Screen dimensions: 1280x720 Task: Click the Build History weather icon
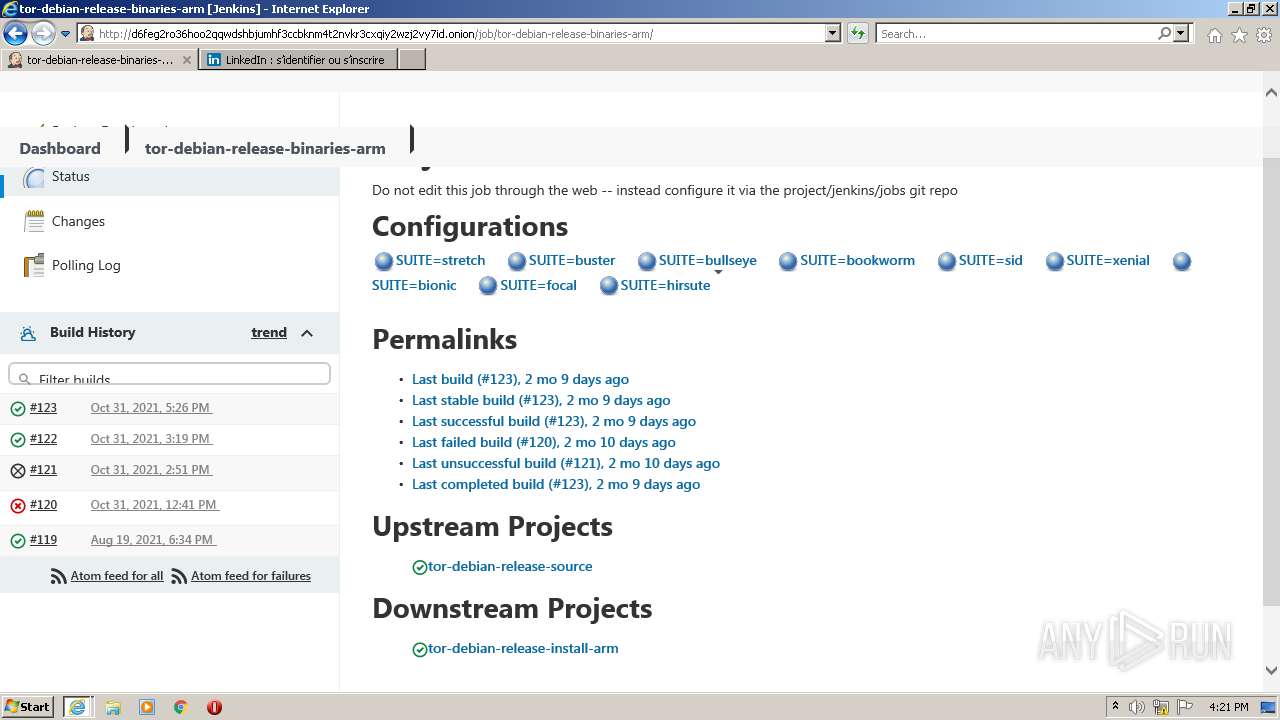28,333
